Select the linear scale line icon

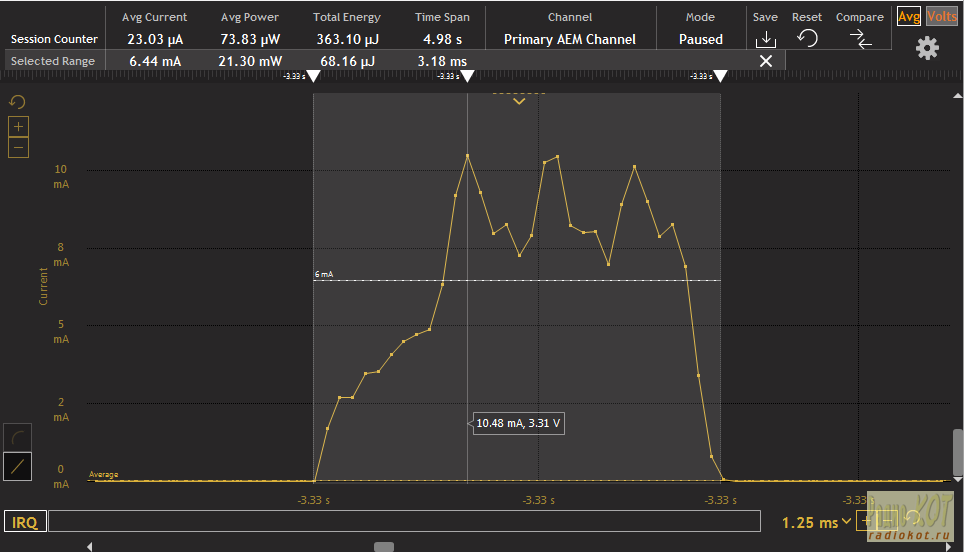(x=18, y=465)
